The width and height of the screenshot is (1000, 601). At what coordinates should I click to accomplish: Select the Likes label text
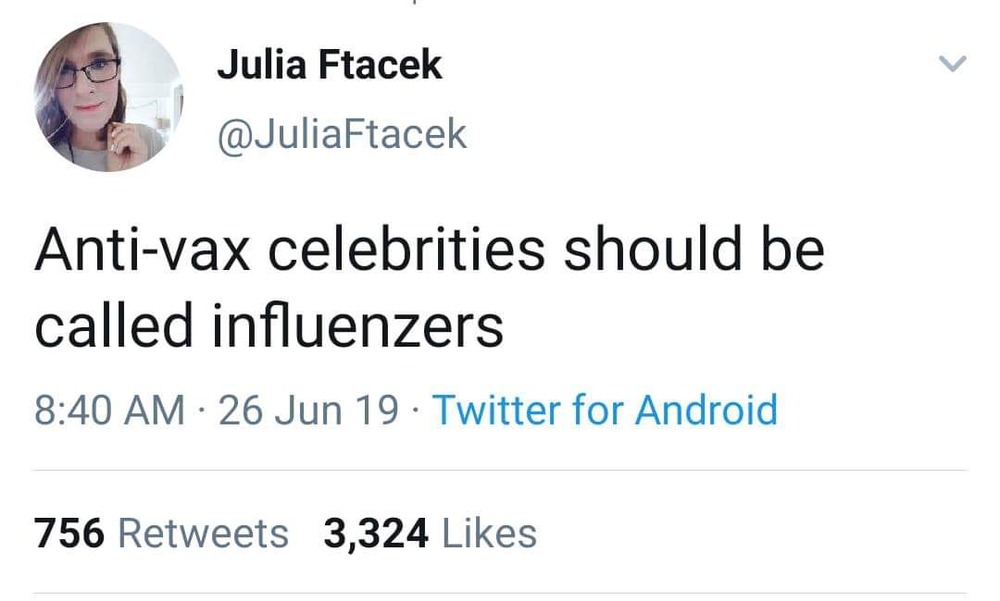pyautogui.click(x=489, y=533)
